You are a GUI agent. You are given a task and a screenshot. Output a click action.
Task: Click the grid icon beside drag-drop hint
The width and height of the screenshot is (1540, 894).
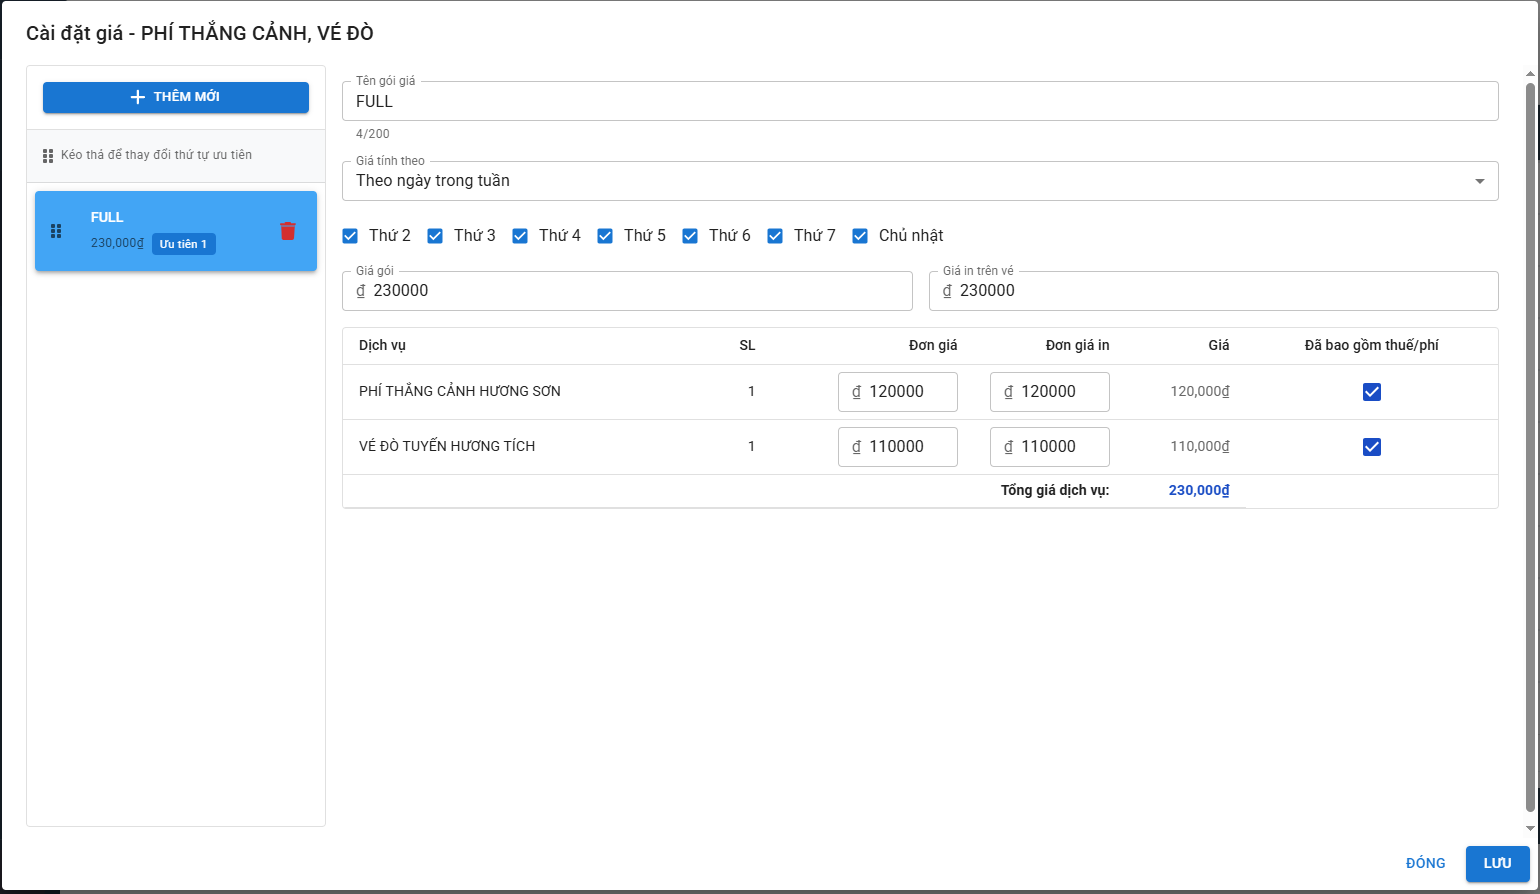[x=48, y=156]
